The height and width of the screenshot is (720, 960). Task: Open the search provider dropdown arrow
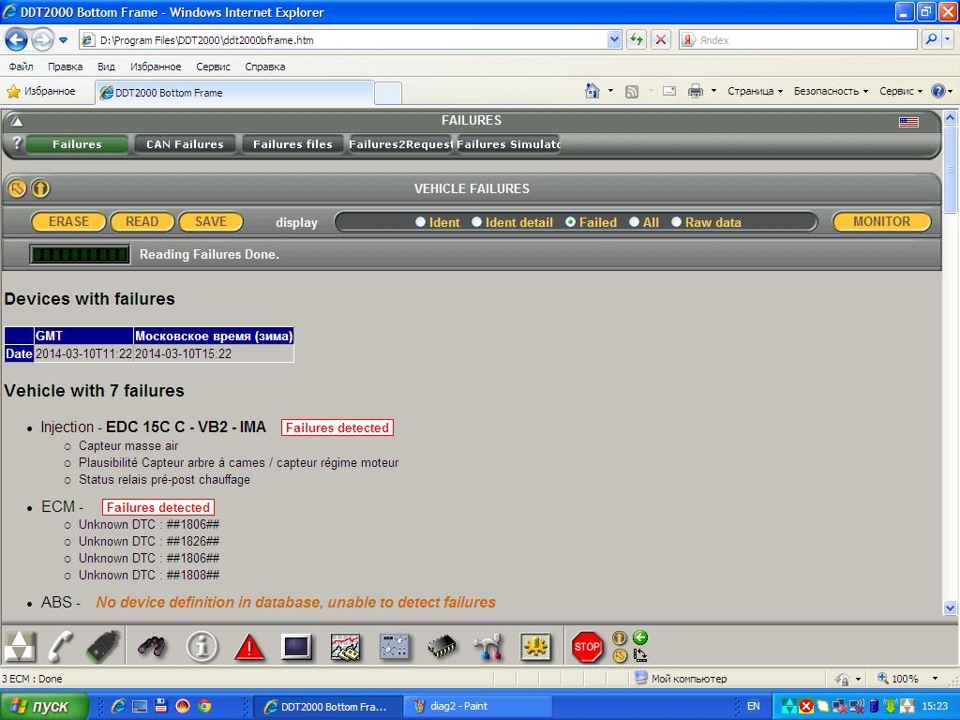coord(948,40)
